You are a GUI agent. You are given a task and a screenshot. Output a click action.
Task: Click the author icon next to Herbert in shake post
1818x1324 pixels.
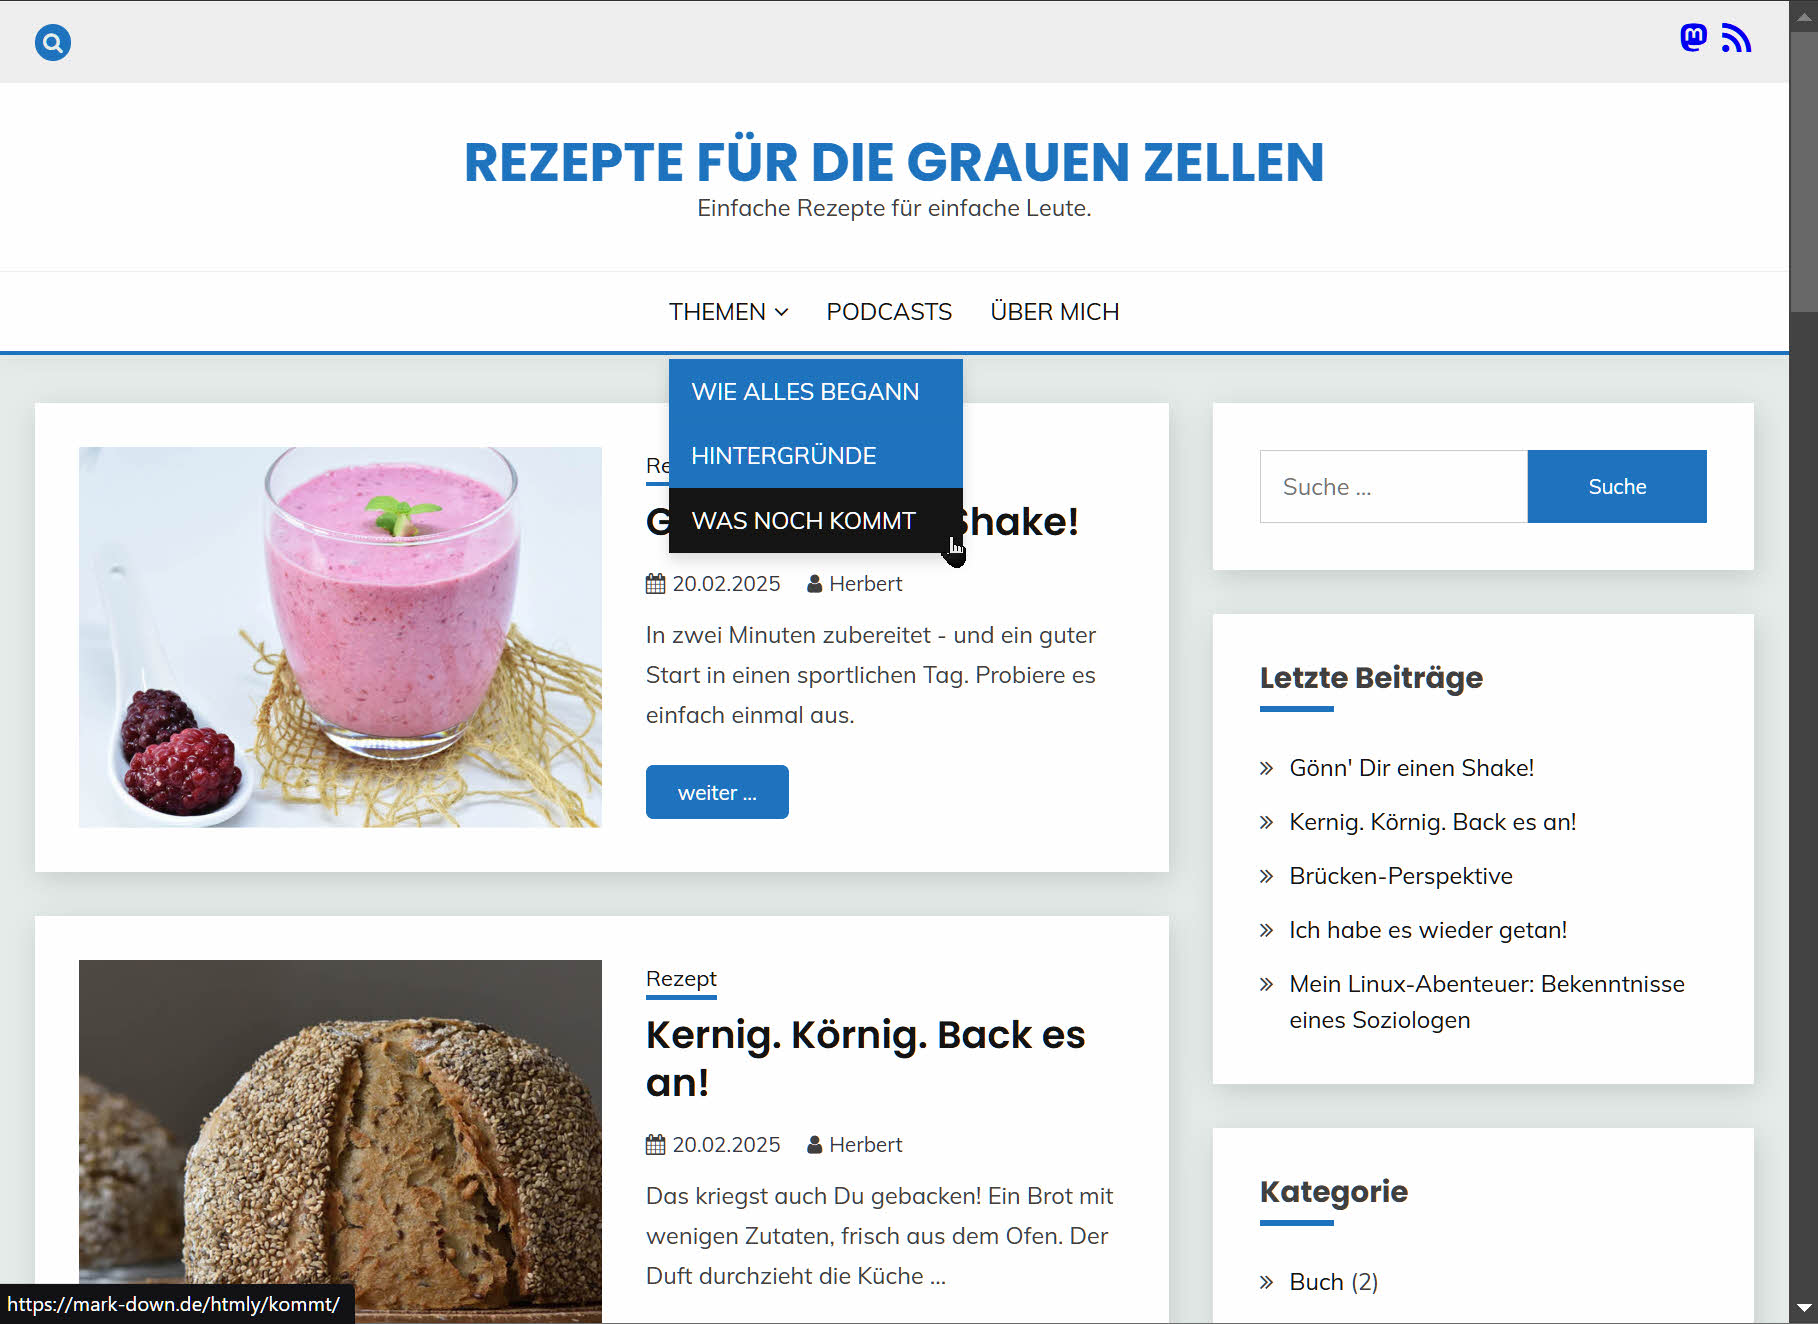814,583
